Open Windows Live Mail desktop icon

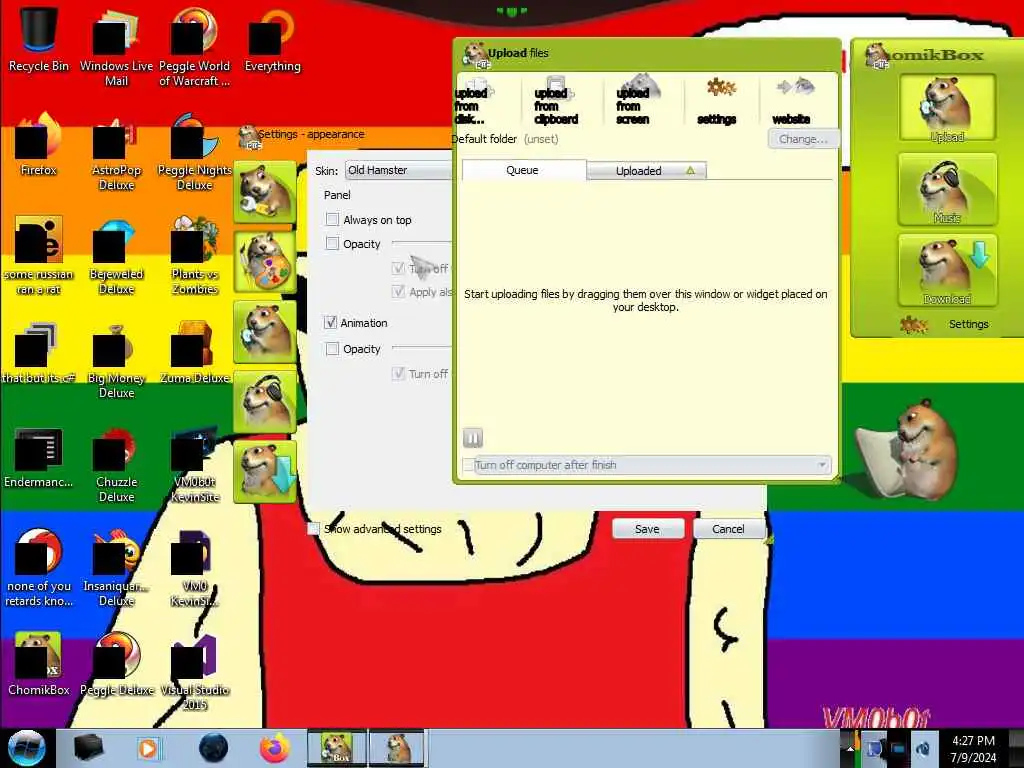pyautogui.click(x=116, y=47)
